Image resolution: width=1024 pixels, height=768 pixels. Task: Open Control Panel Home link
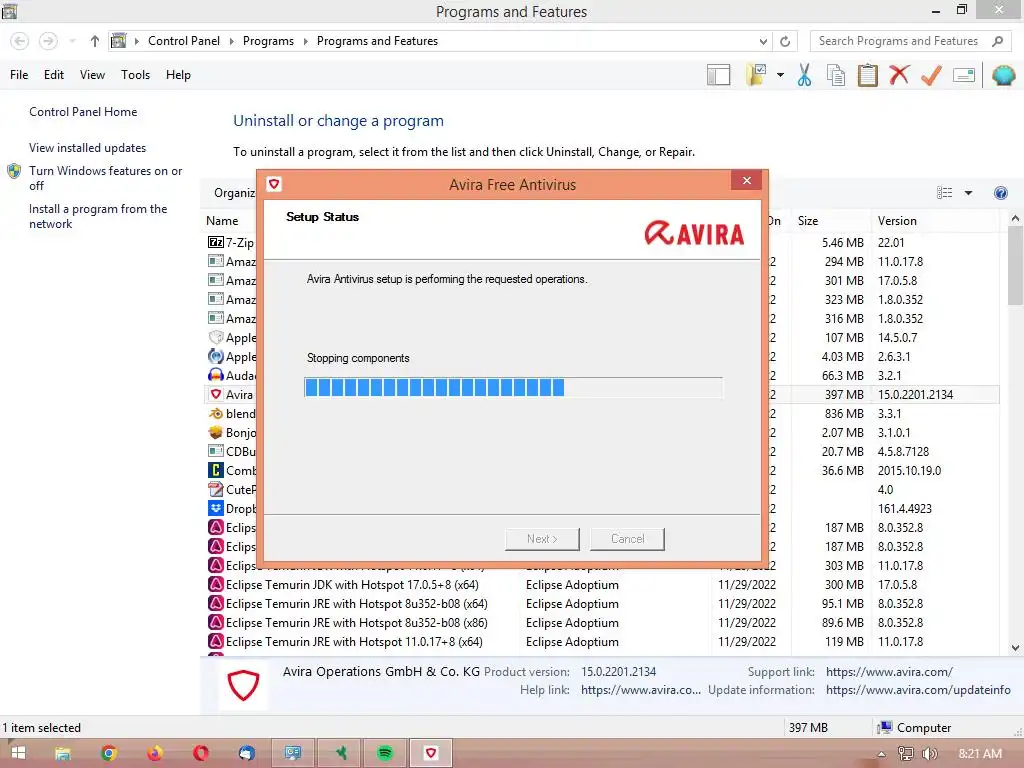(83, 112)
